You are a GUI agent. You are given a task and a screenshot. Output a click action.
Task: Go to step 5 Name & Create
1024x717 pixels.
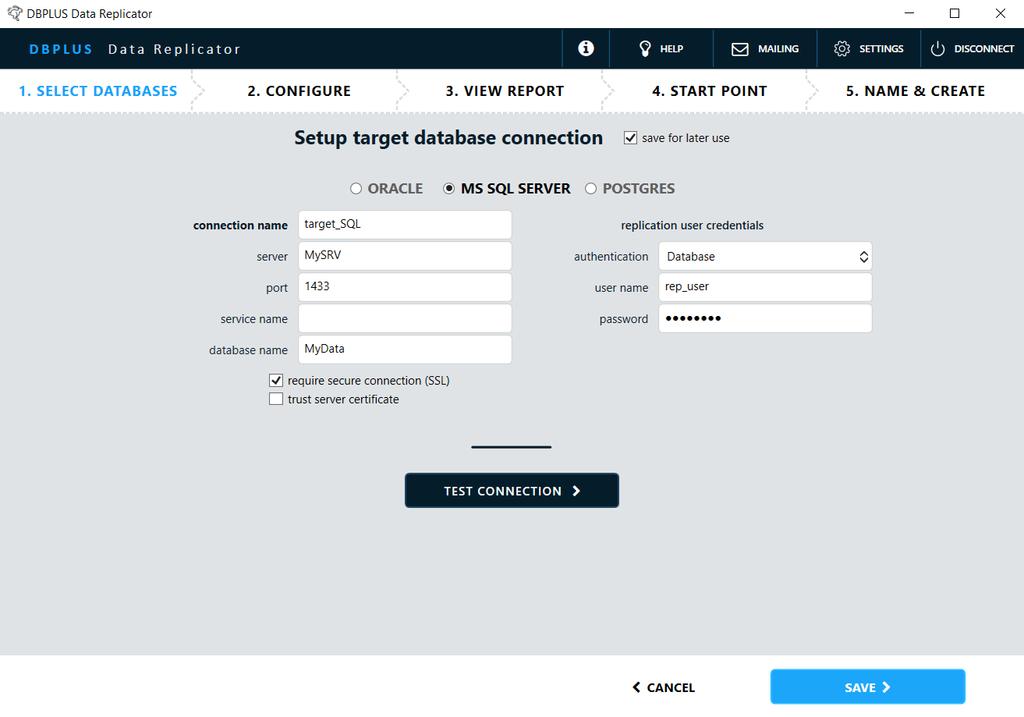915,91
